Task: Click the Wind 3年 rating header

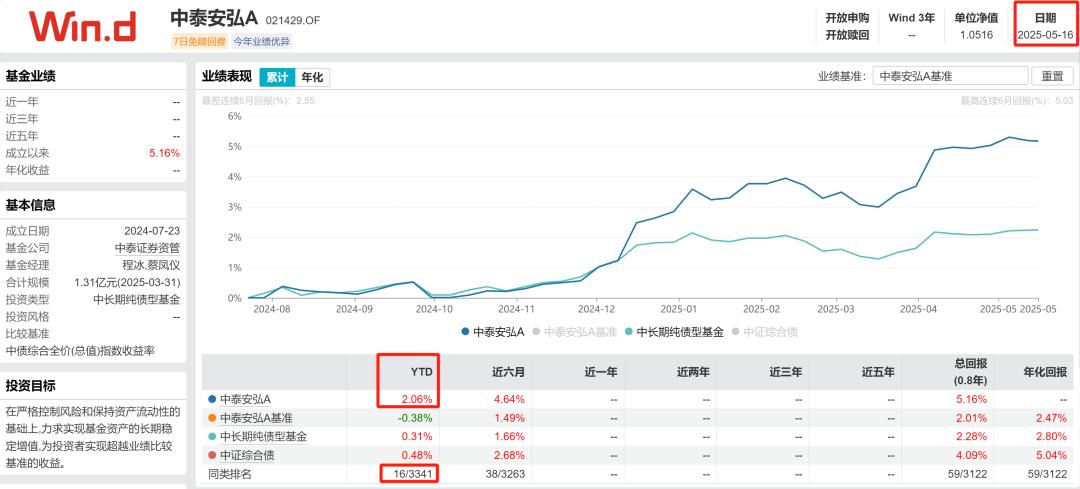Action: click(911, 18)
